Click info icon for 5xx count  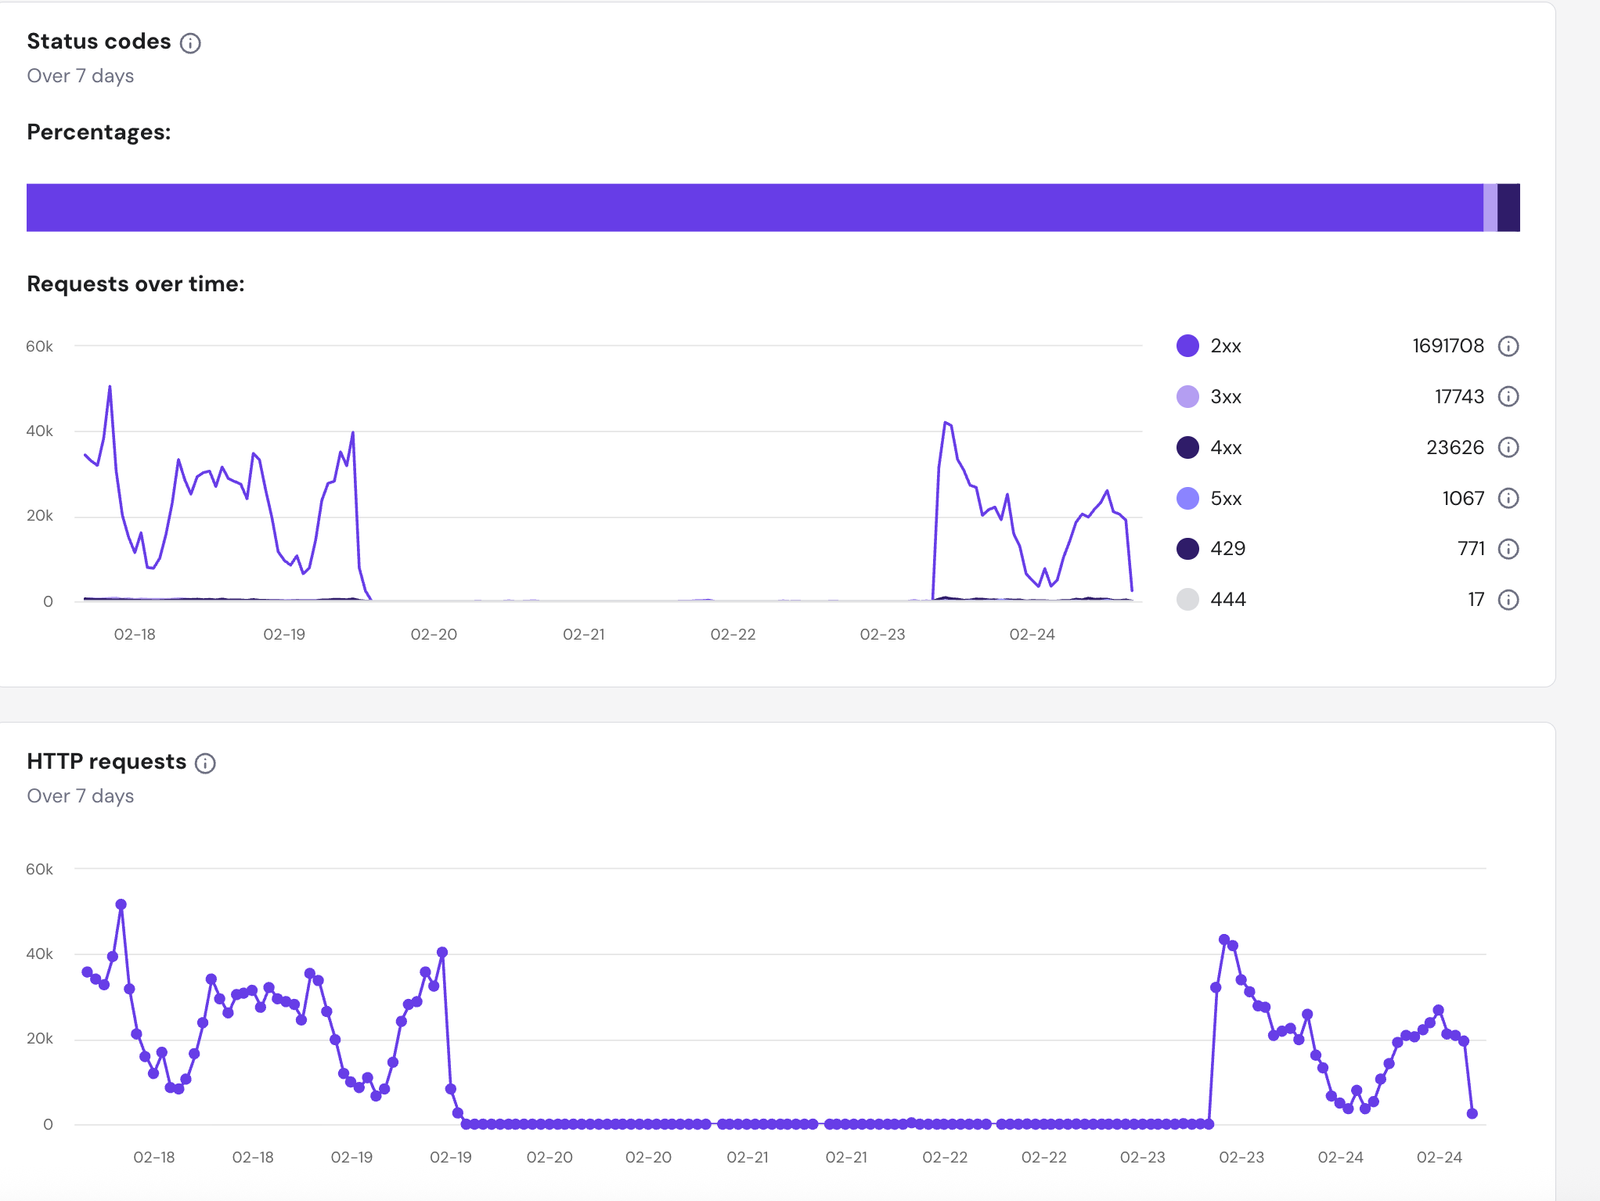1508,498
